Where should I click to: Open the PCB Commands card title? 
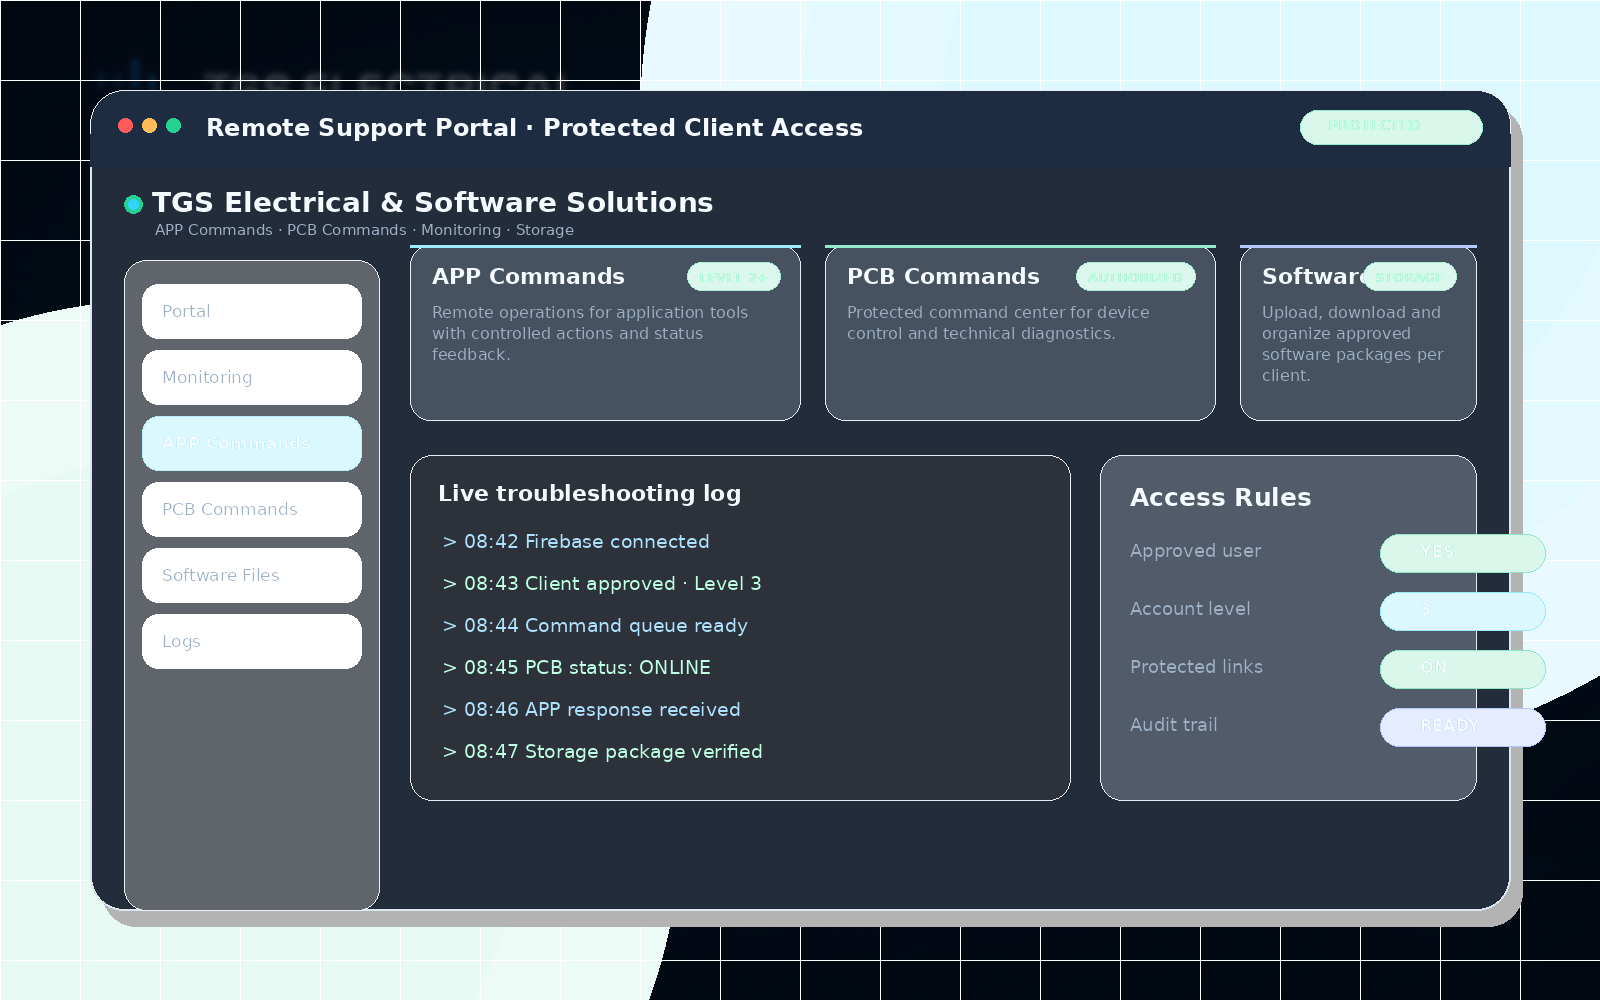coord(943,276)
